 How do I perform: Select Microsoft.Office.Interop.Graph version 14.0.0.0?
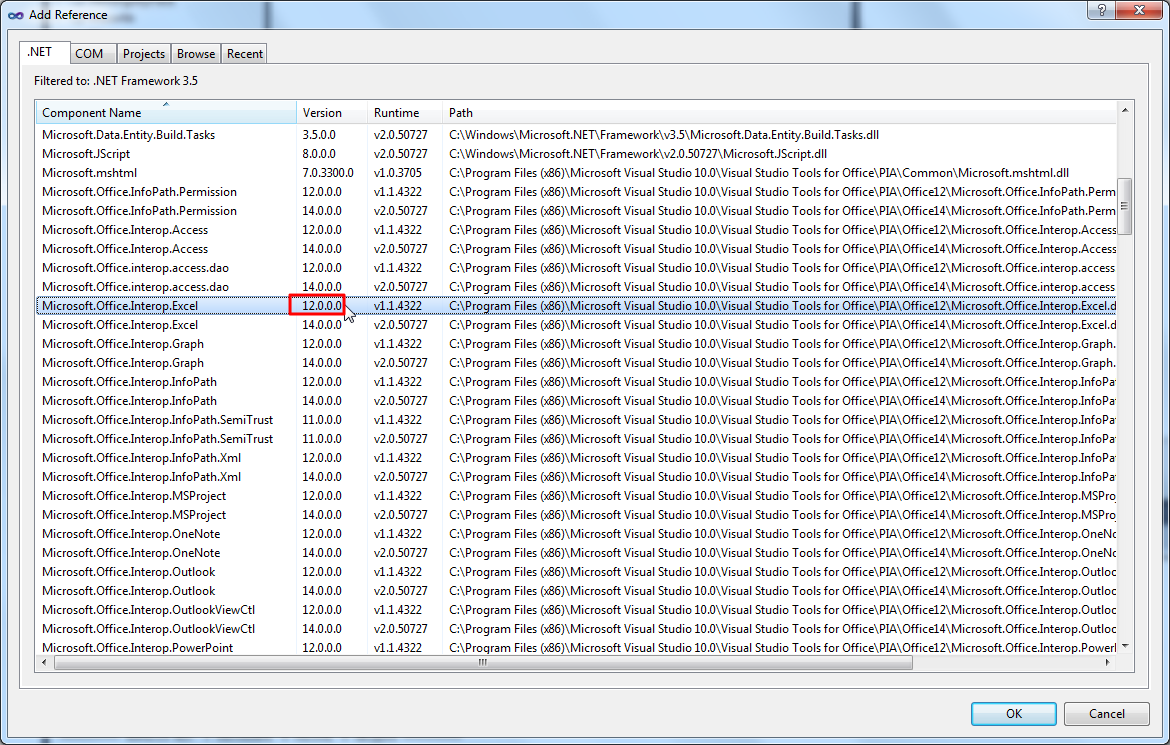(x=576, y=364)
